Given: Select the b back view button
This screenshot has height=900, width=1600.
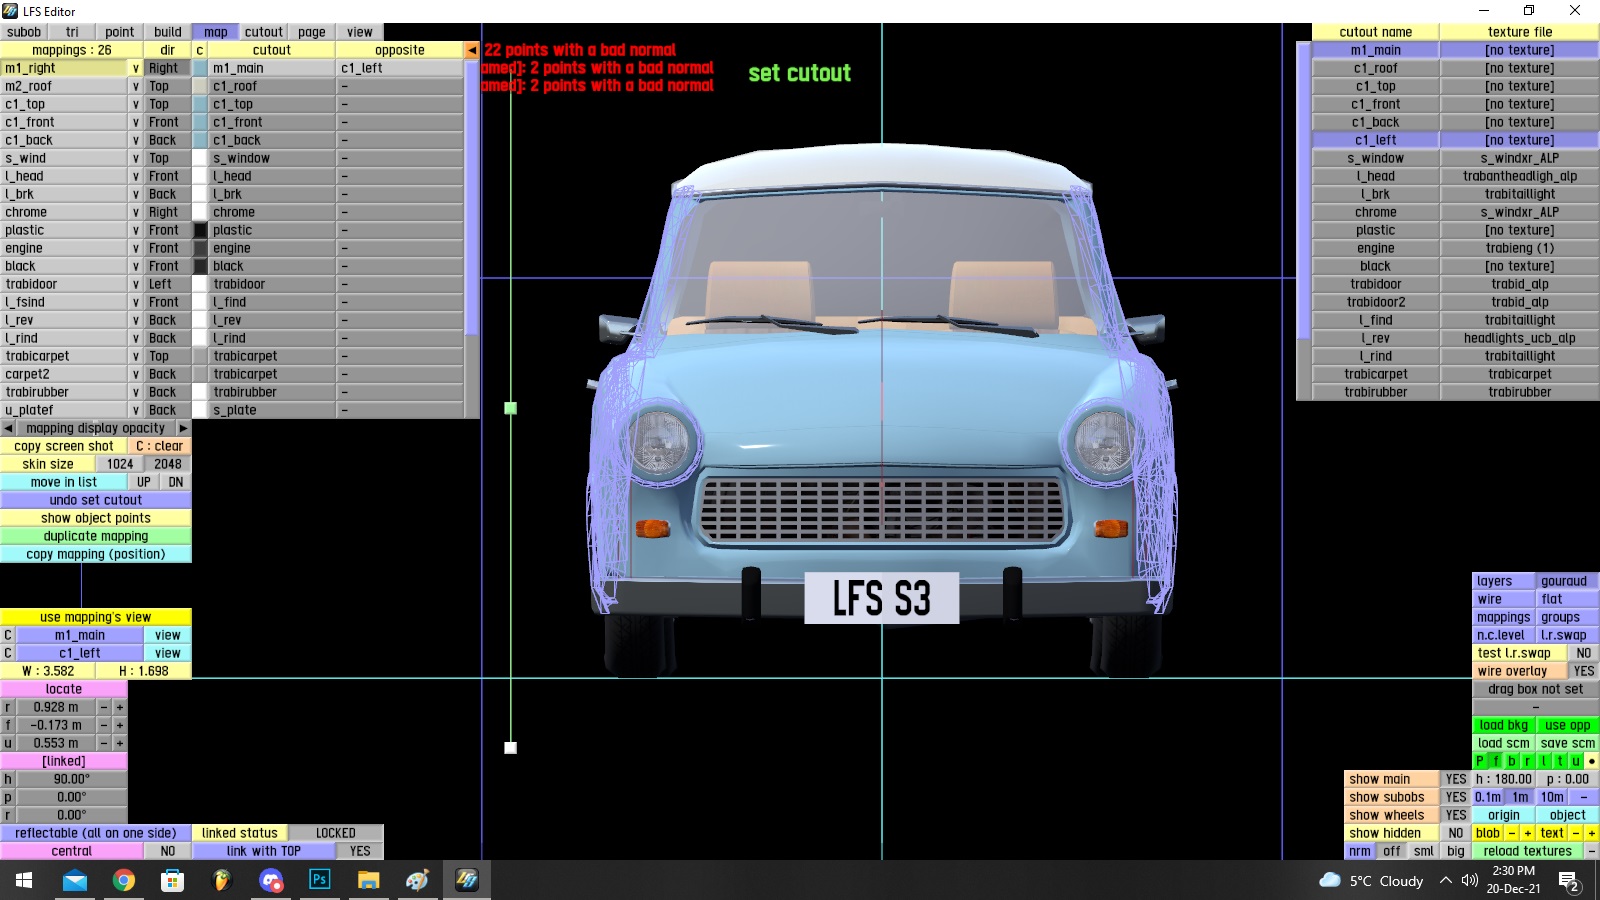Looking at the screenshot, I should (1512, 761).
